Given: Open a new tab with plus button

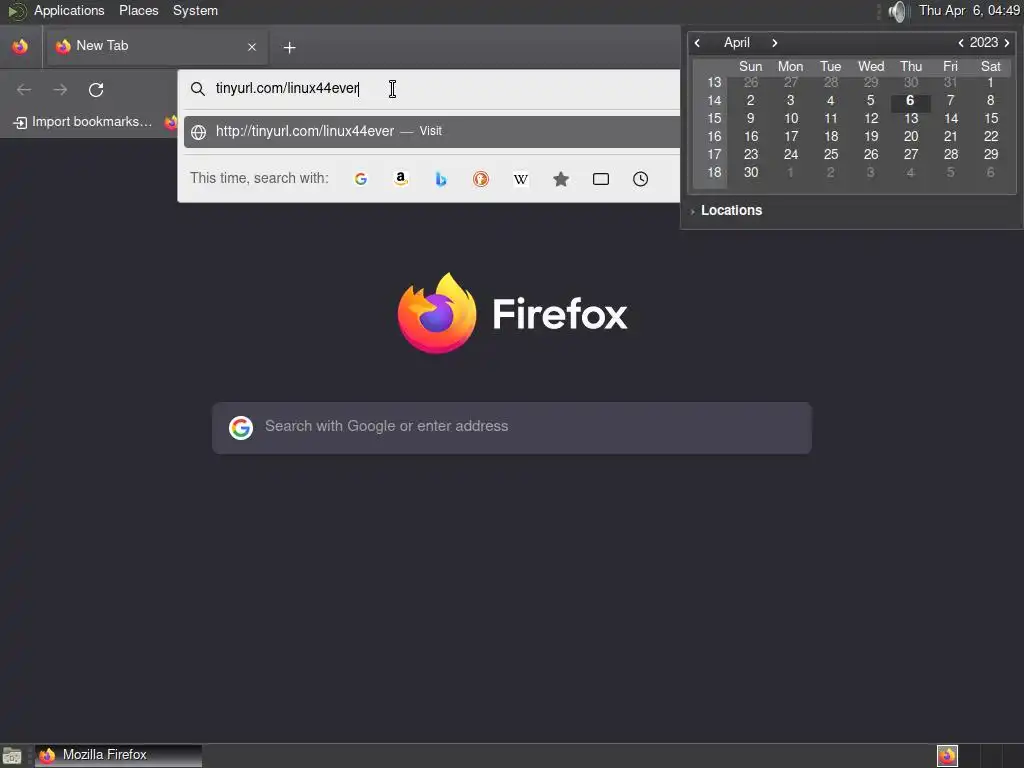Looking at the screenshot, I should 289,48.
